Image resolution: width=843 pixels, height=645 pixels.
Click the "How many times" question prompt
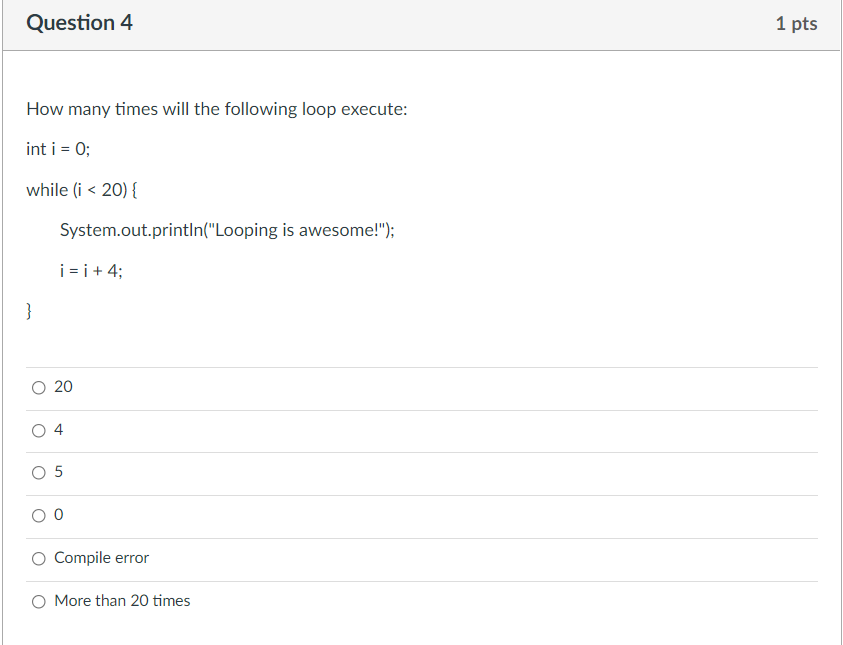coord(217,109)
